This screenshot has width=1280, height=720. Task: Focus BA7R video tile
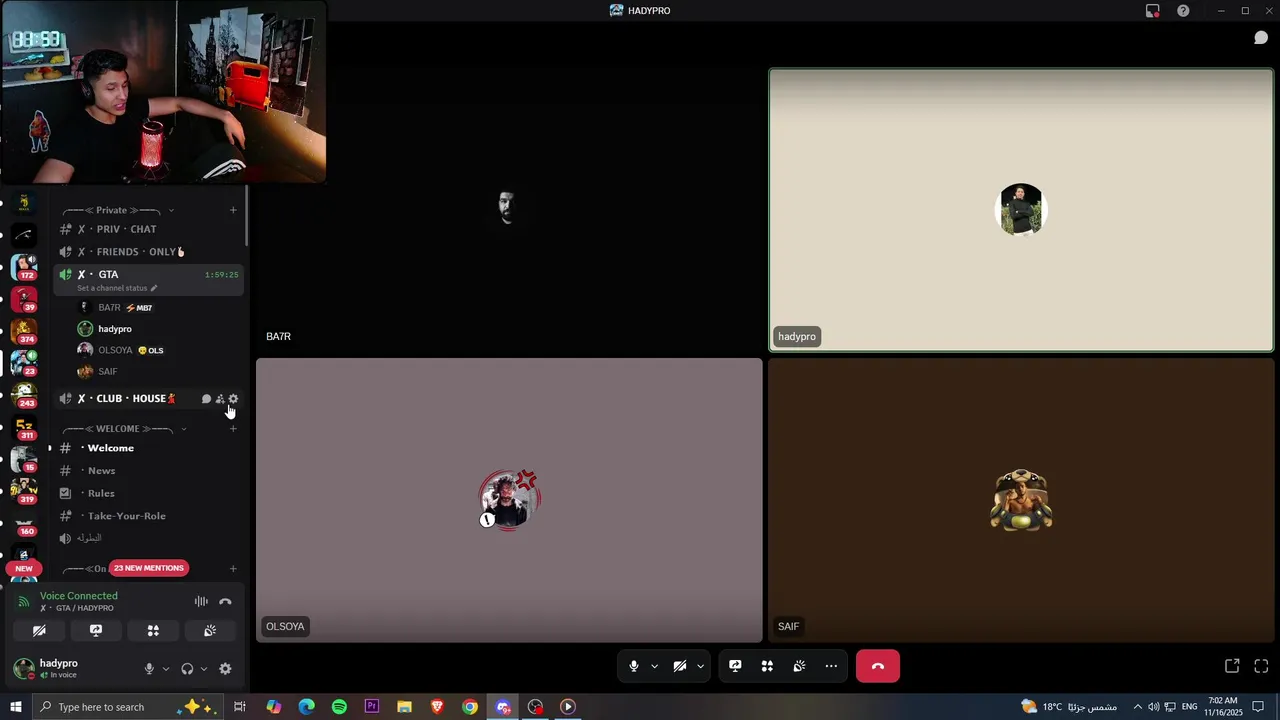(509, 210)
